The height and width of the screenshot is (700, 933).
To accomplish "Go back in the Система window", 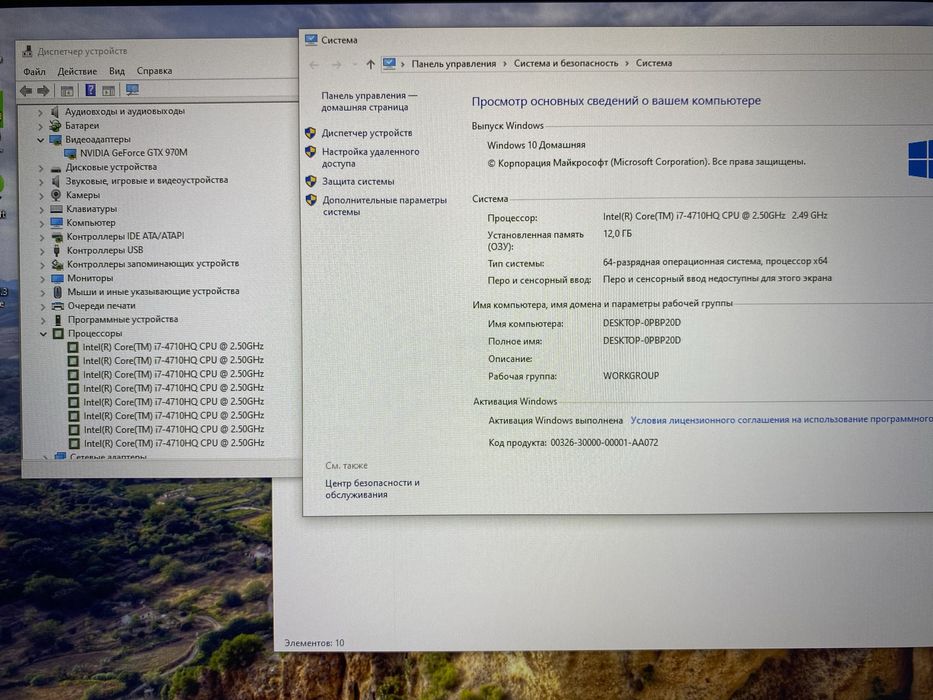I will tap(314, 64).
